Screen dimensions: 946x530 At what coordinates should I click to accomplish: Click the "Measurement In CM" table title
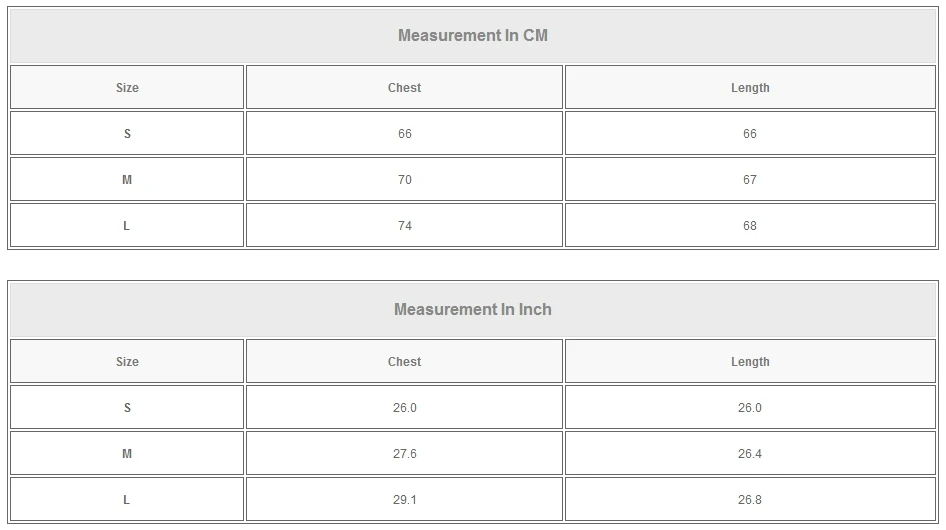473,36
